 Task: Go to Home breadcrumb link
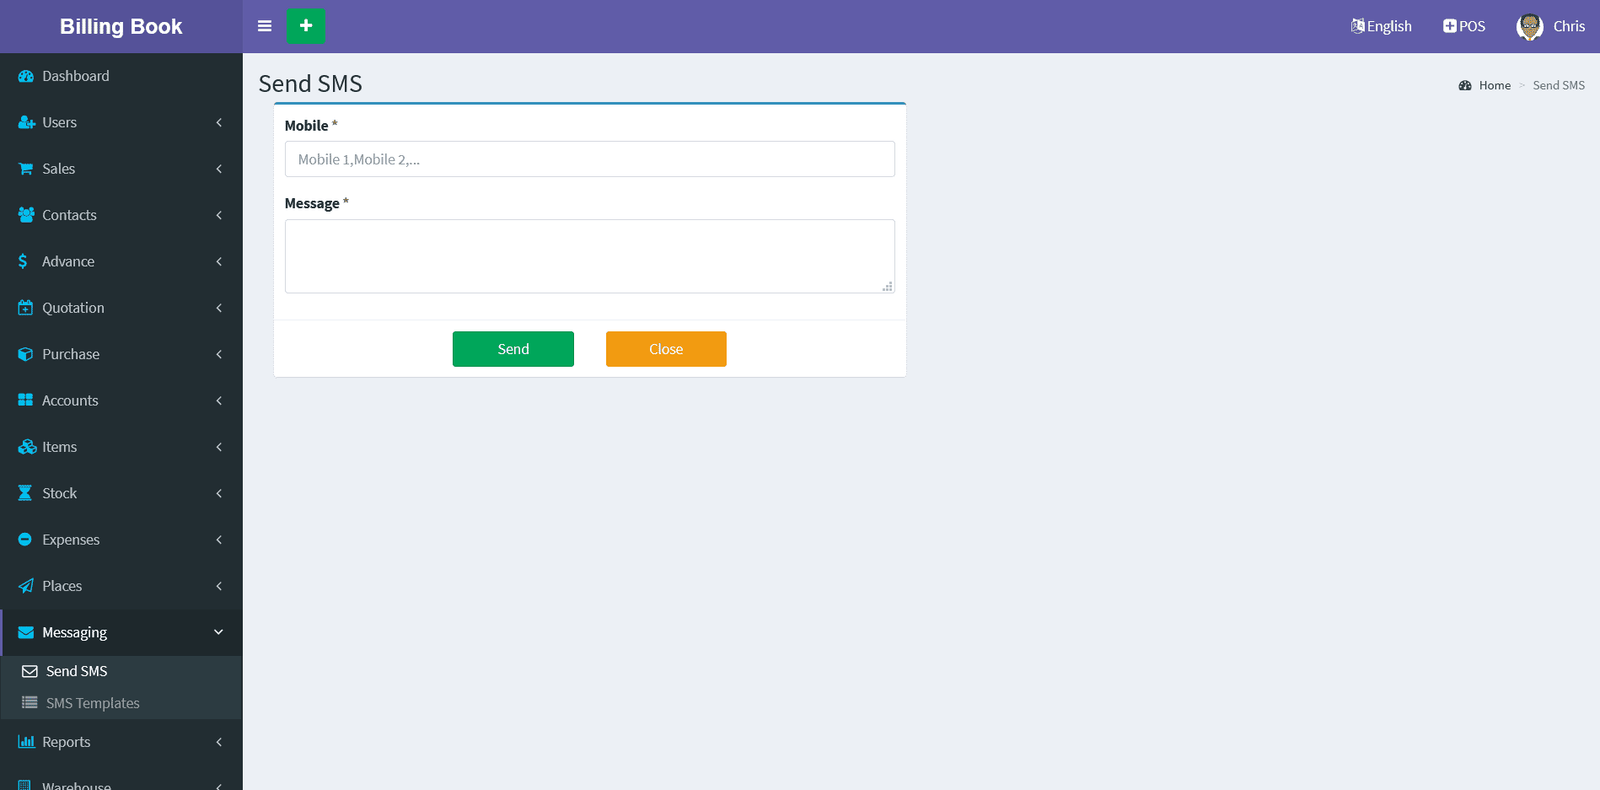click(x=1494, y=86)
